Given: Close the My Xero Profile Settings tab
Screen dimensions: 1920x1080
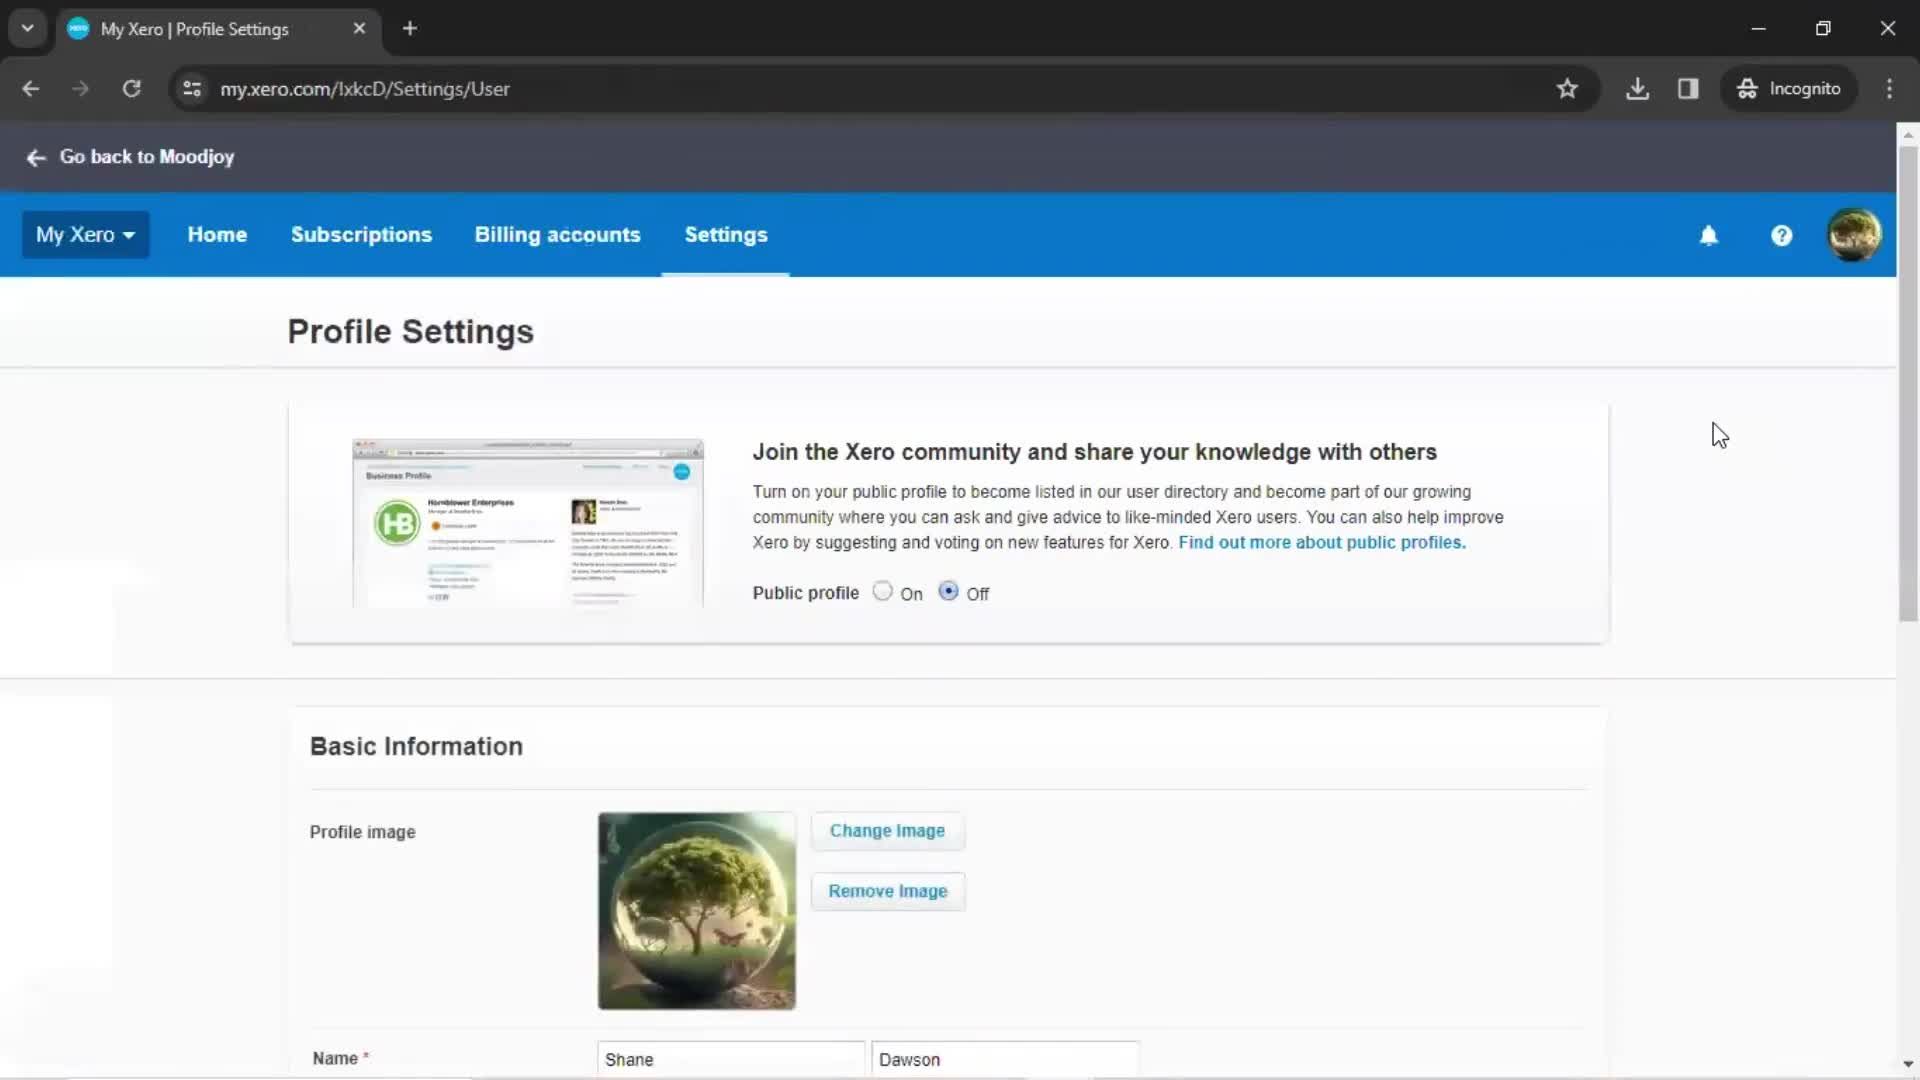Looking at the screenshot, I should coord(359,29).
